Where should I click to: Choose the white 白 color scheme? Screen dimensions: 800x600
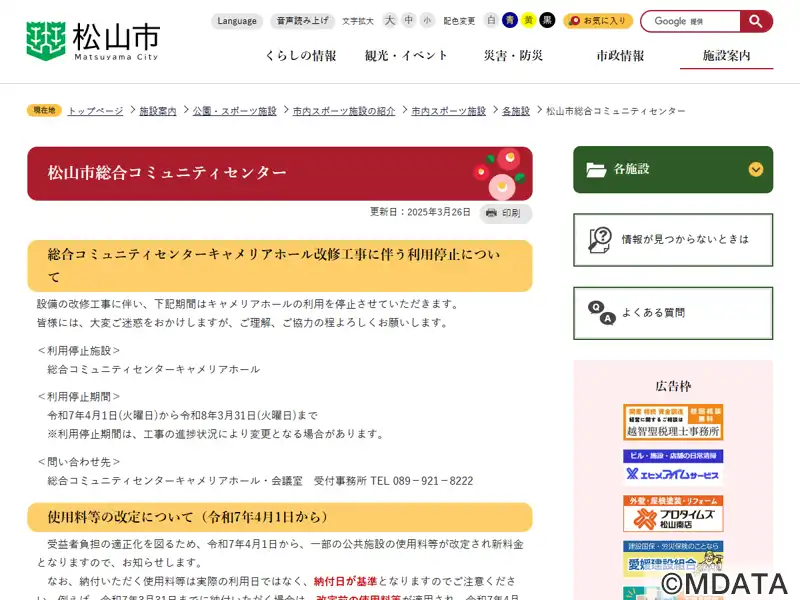point(491,20)
